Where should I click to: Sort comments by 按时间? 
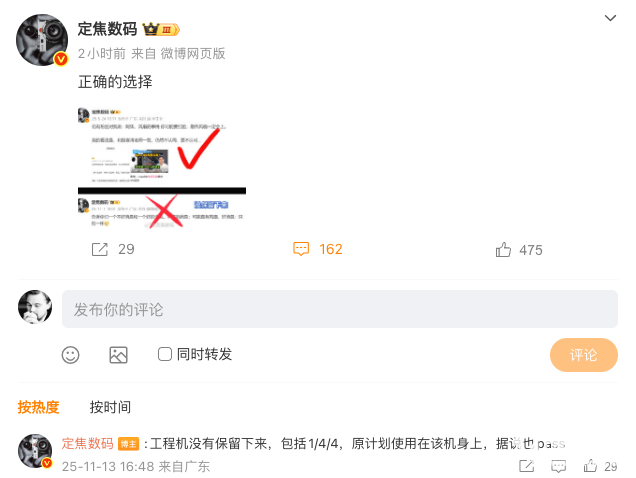(x=110, y=407)
